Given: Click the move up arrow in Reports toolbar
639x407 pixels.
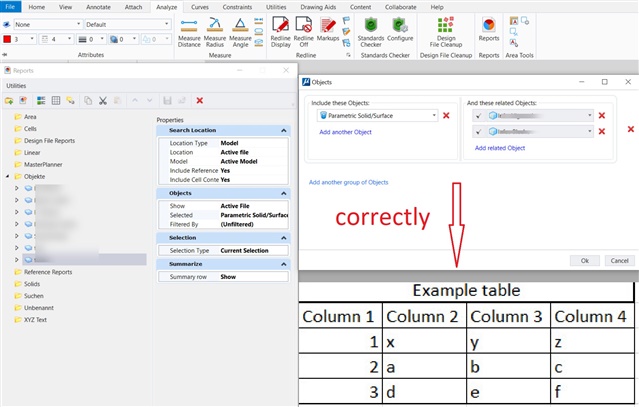Looking at the screenshot, I should click(135, 101).
